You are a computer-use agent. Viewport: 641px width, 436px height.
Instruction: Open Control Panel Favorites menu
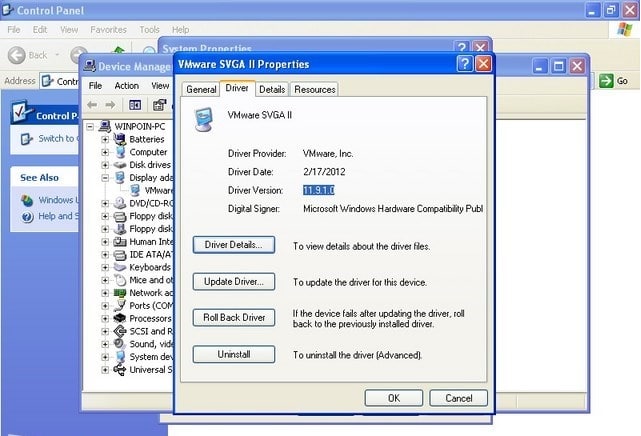[x=108, y=30]
